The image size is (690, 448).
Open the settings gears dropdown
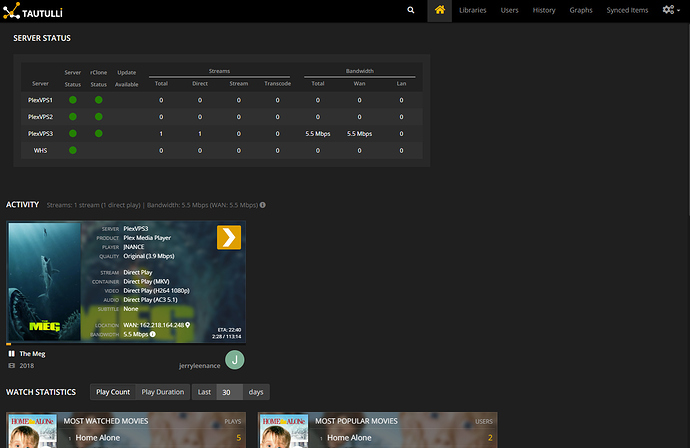[x=671, y=10]
